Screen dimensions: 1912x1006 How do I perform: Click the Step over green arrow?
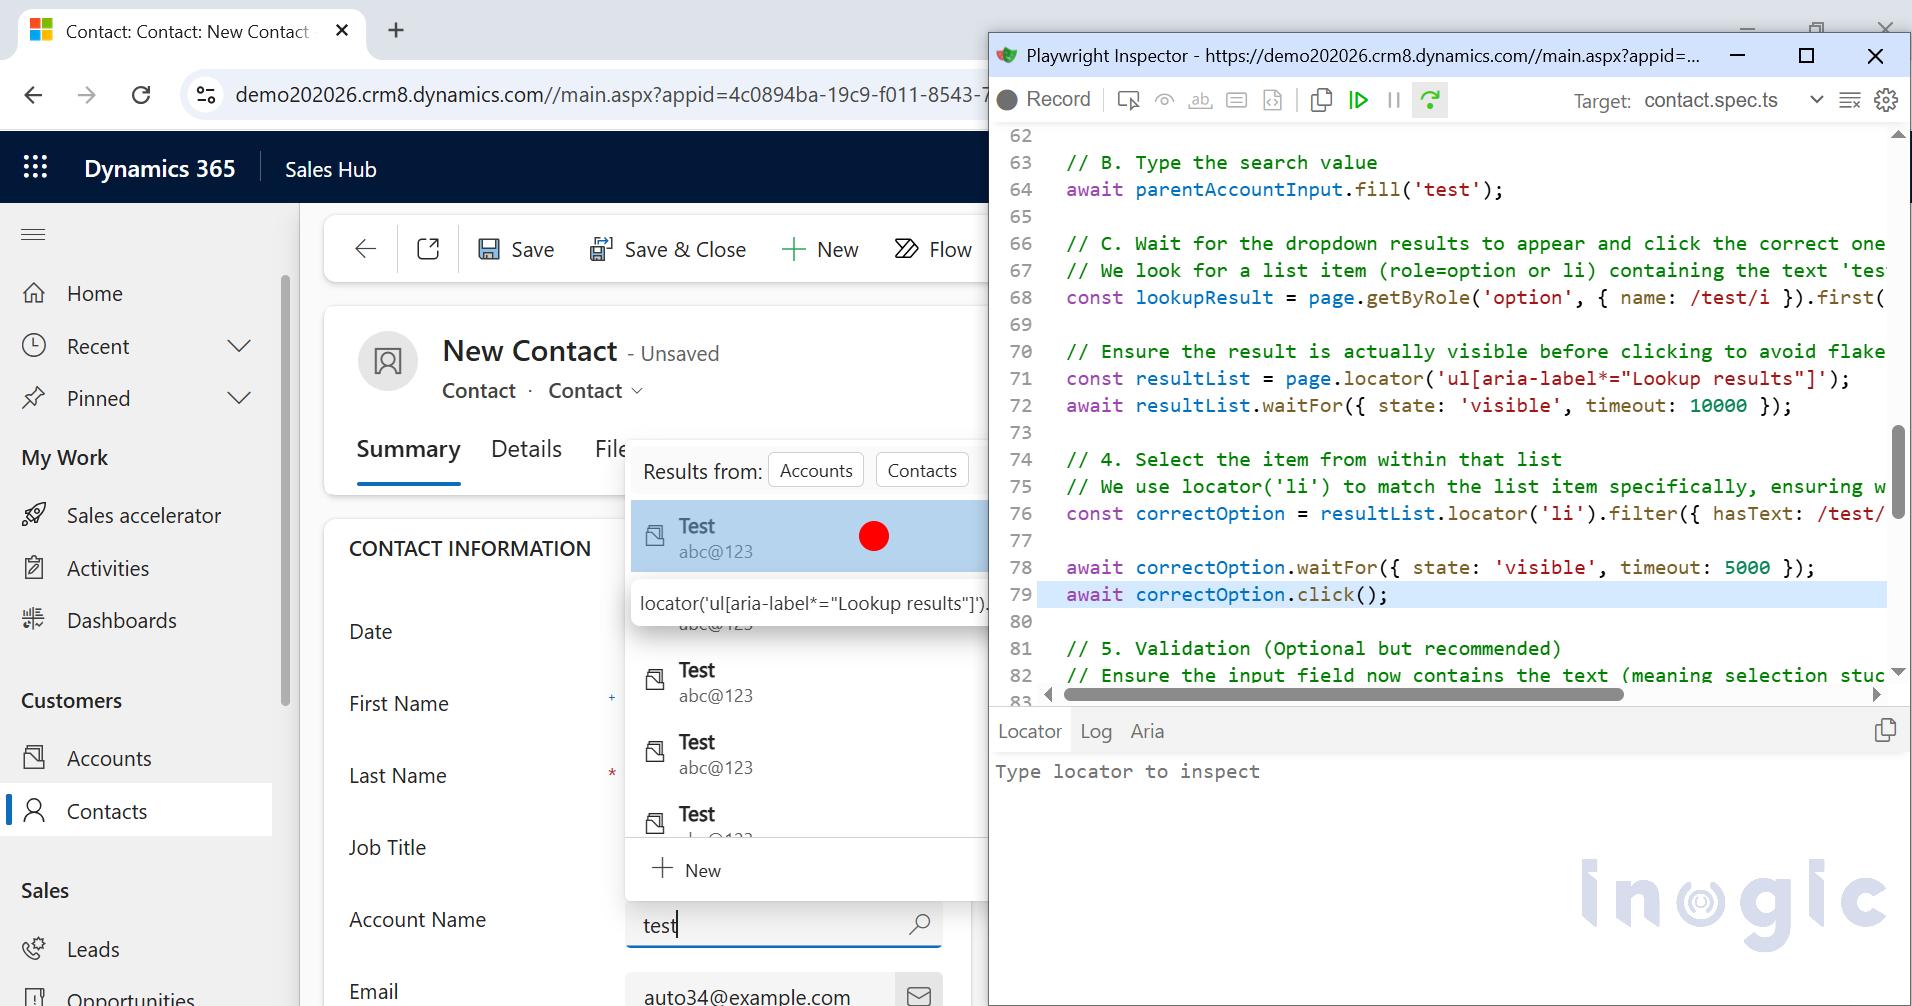click(1430, 99)
